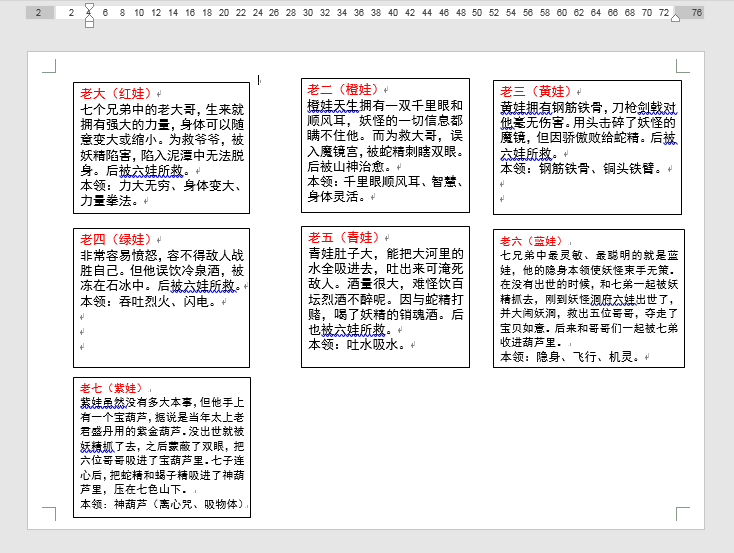Image resolution: width=734 pixels, height=553 pixels.
Task: Click the heading 老大（红娃）
Action: [116, 94]
